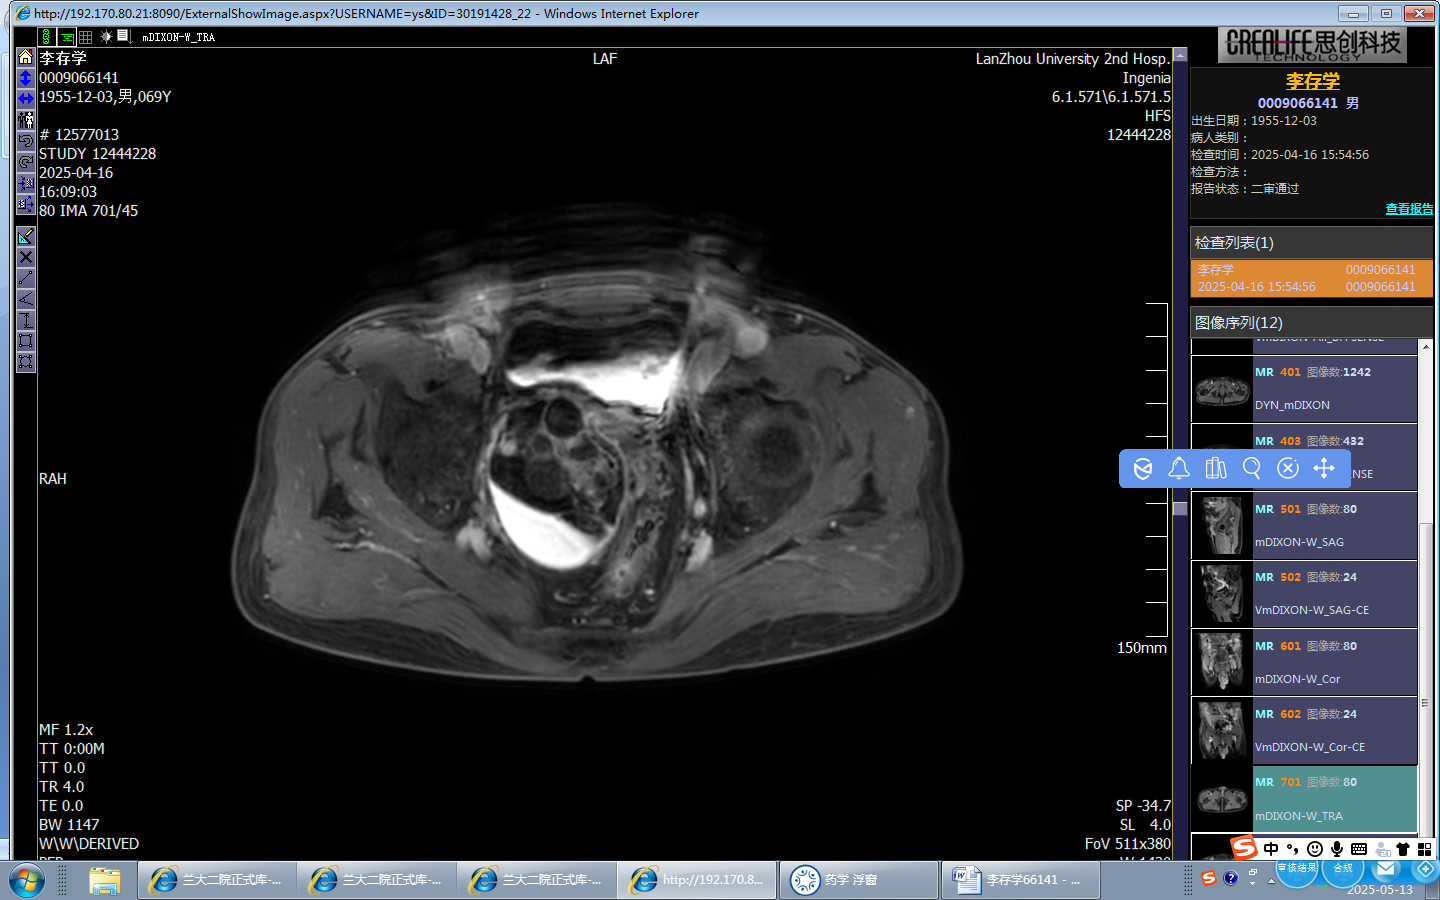The height and width of the screenshot is (900, 1440).
Task: Toggle the green series link button
Action: click(x=47, y=36)
